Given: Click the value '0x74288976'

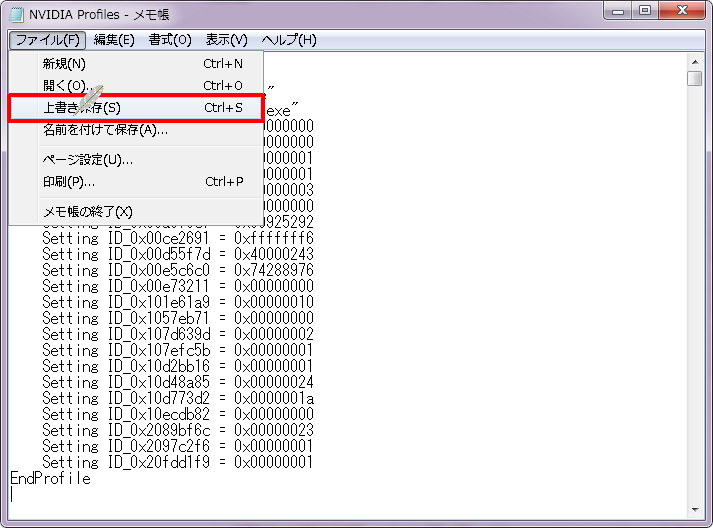Looking at the screenshot, I should pyautogui.click(x=274, y=270).
